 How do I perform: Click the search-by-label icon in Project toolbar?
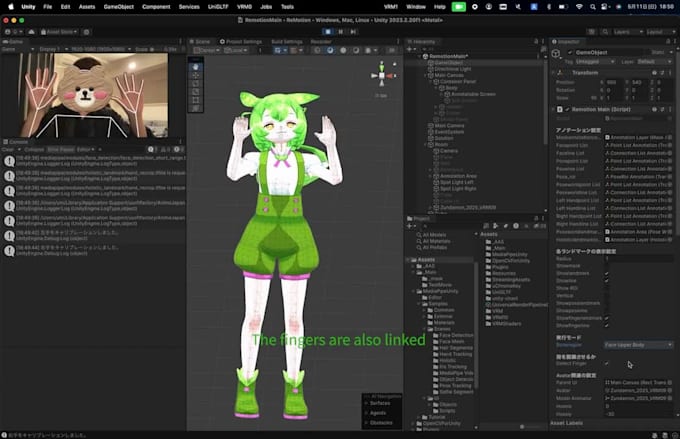click(505, 226)
